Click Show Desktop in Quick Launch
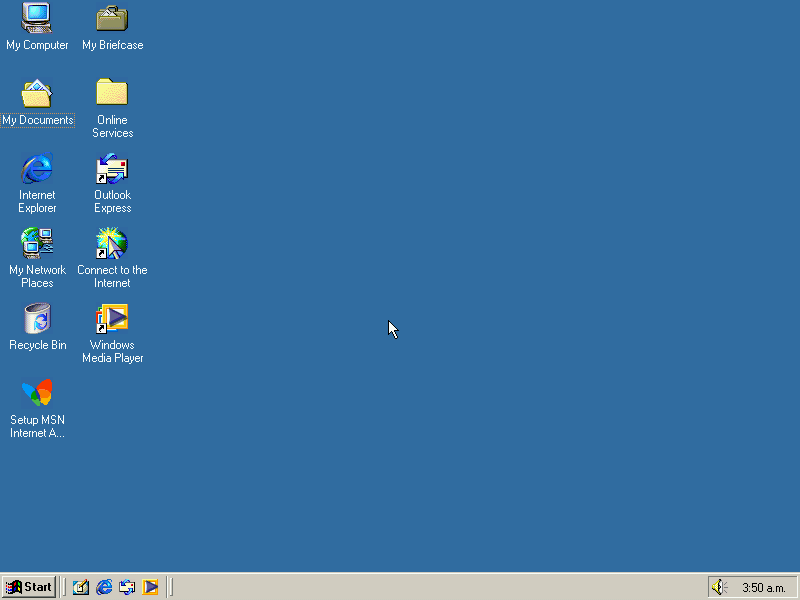 pyautogui.click(x=81, y=587)
